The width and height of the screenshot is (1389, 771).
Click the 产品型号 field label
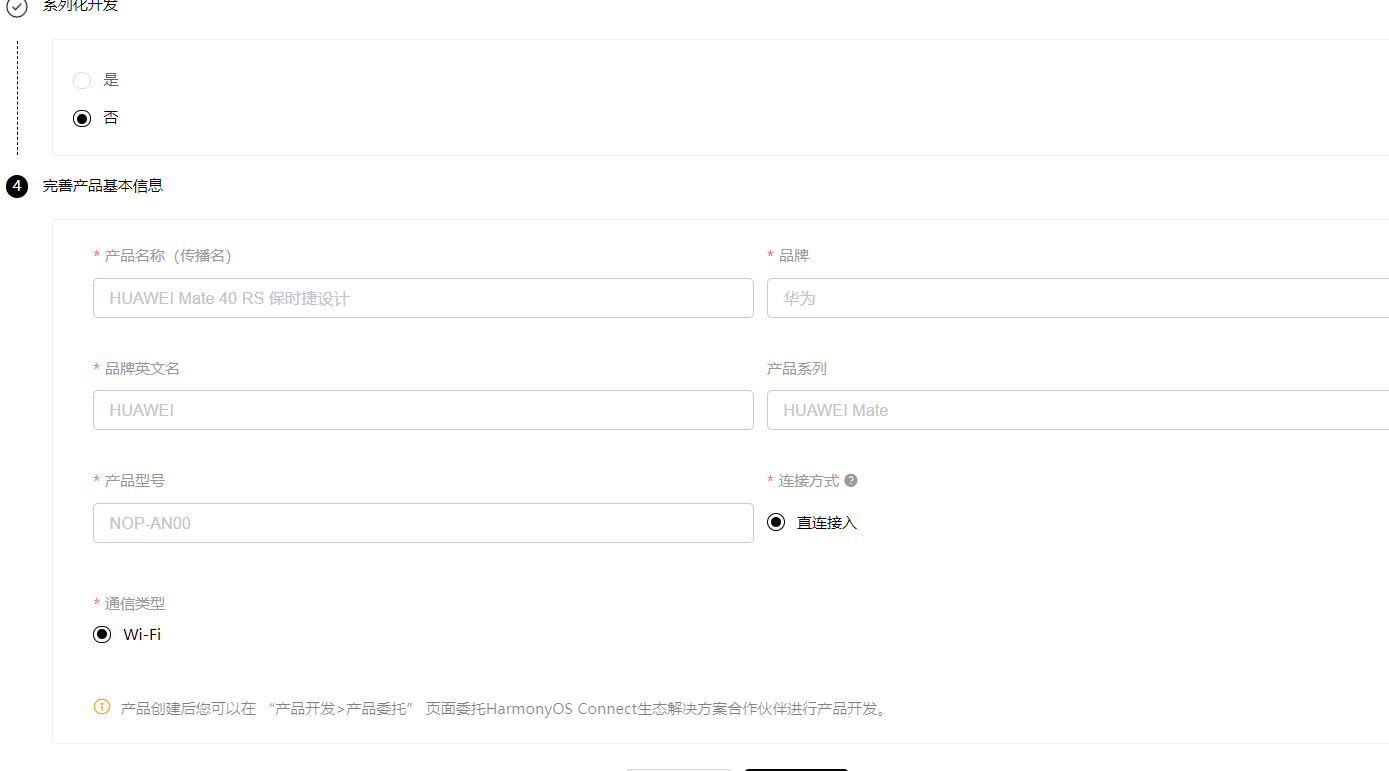point(135,481)
